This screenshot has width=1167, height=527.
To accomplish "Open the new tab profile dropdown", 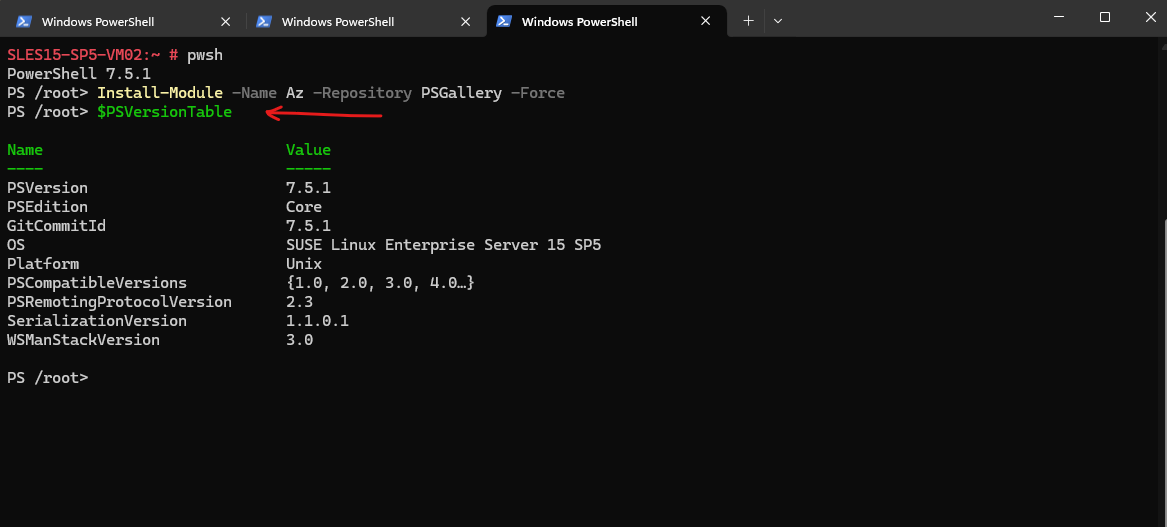I will pyautogui.click(x=778, y=21).
